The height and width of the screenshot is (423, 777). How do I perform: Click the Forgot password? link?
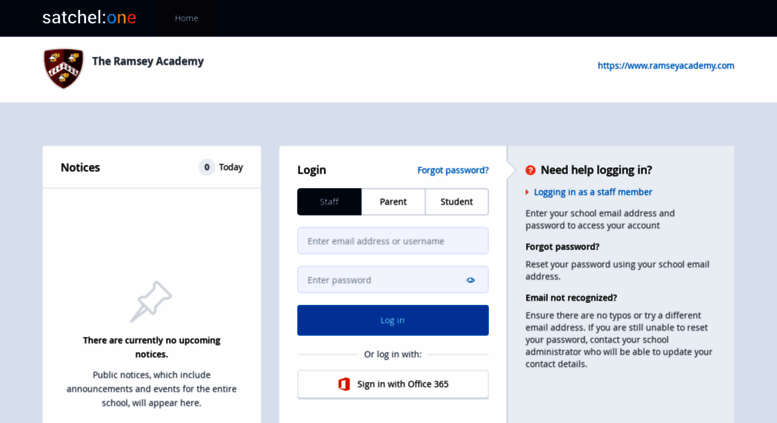coord(453,170)
